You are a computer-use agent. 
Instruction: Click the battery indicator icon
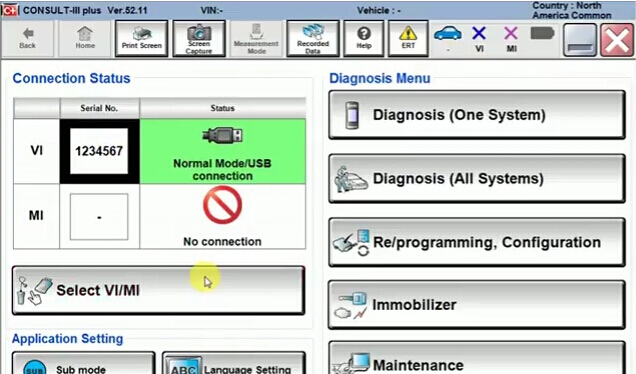point(542,33)
